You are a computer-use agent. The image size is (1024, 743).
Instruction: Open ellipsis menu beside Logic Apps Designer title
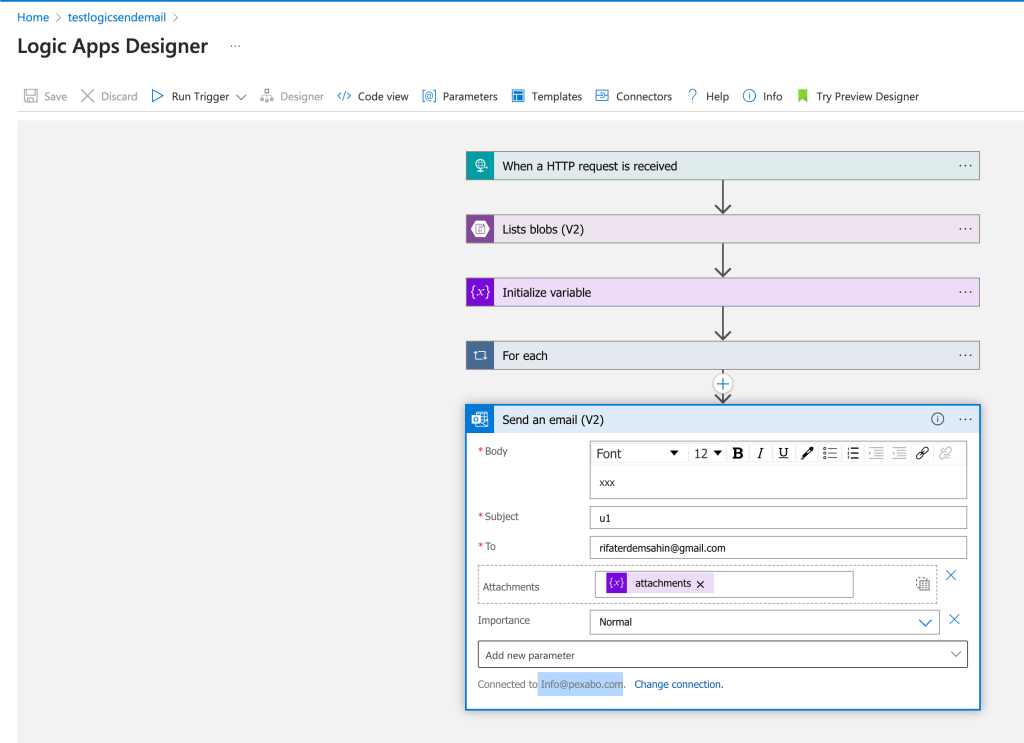coord(235,46)
